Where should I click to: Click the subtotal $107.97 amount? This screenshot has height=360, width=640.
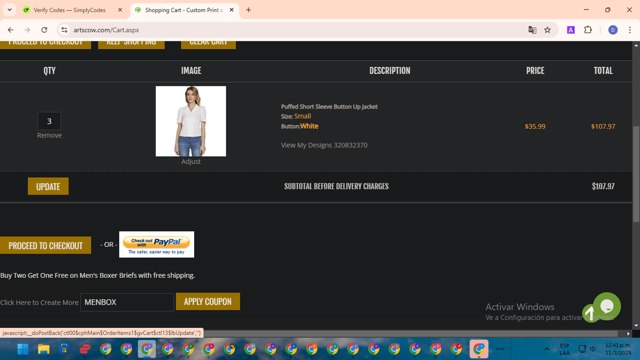coord(603,186)
